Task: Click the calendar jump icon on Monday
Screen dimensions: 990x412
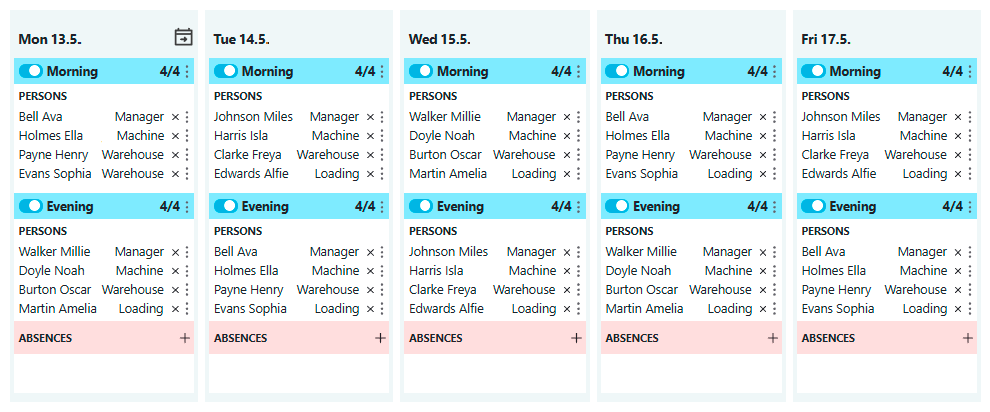Action: click(x=183, y=37)
